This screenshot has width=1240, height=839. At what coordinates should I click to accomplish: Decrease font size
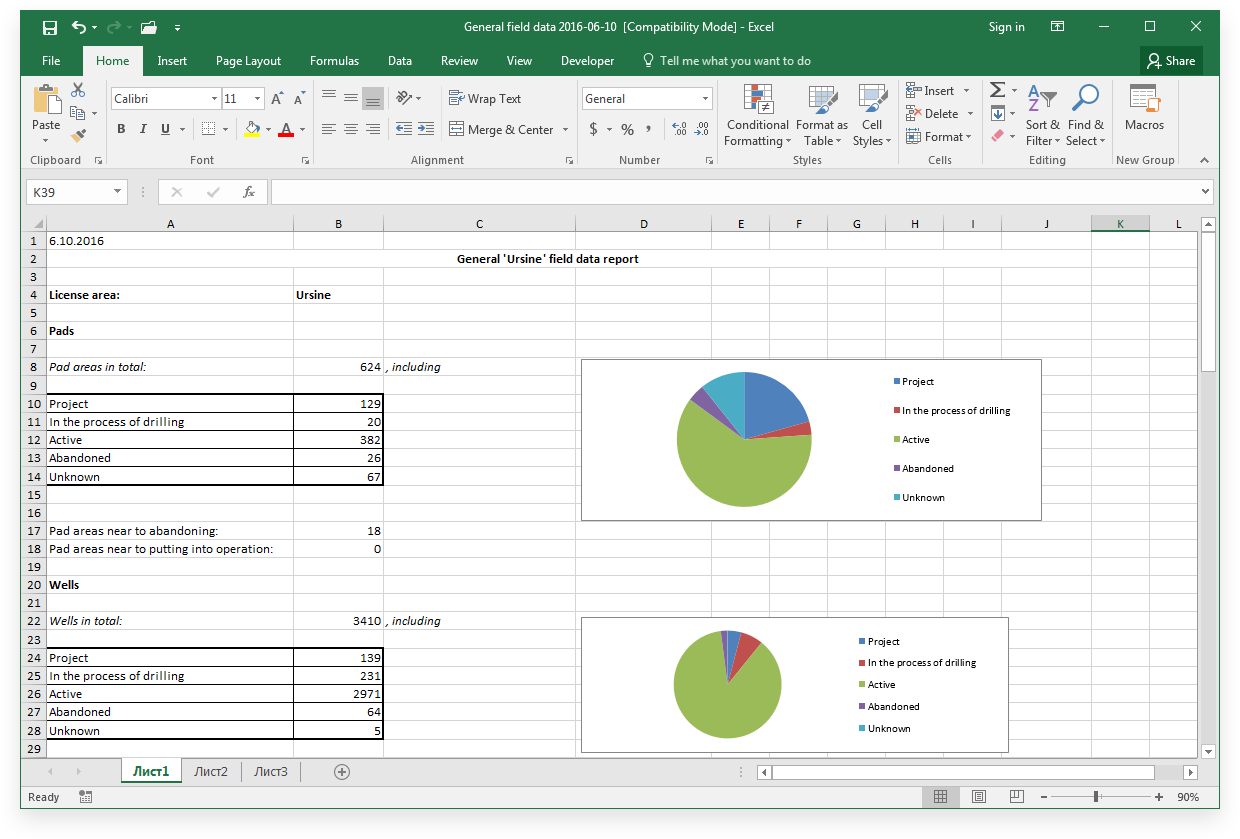click(x=299, y=98)
